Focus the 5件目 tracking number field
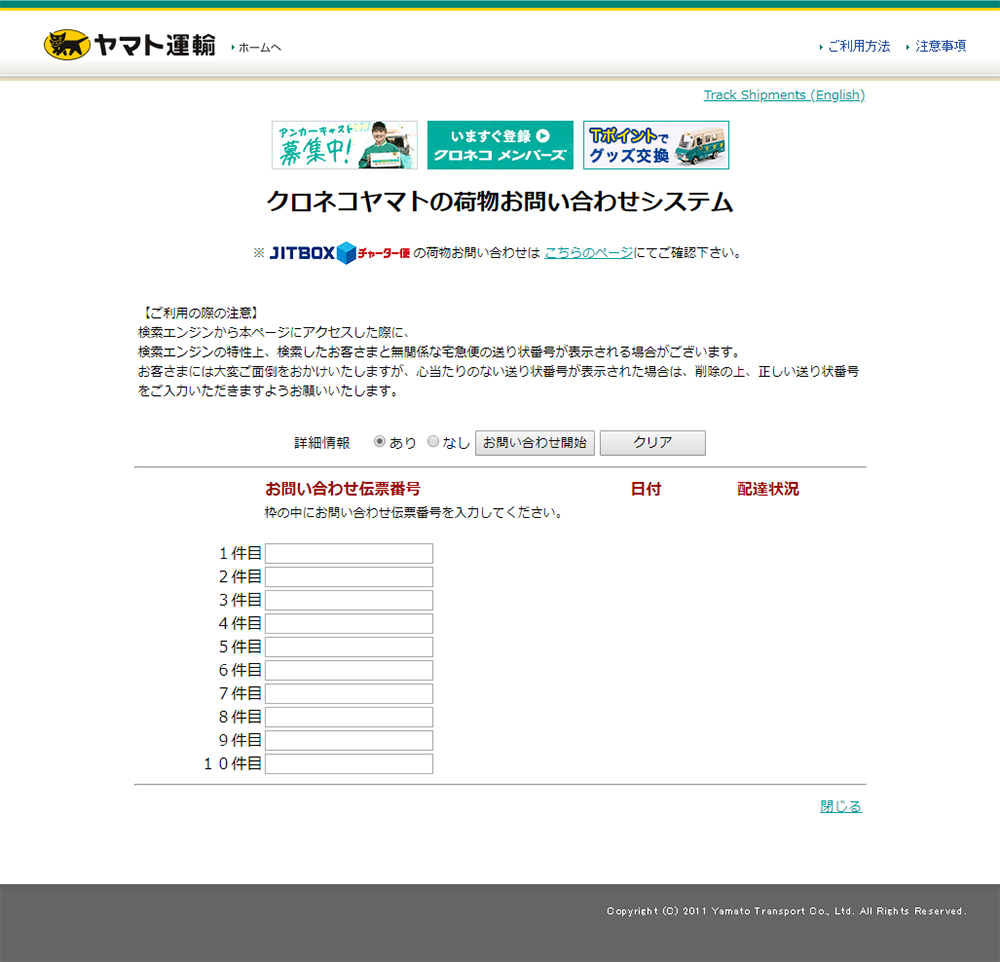This screenshot has height=962, width=1000. pyautogui.click(x=349, y=647)
